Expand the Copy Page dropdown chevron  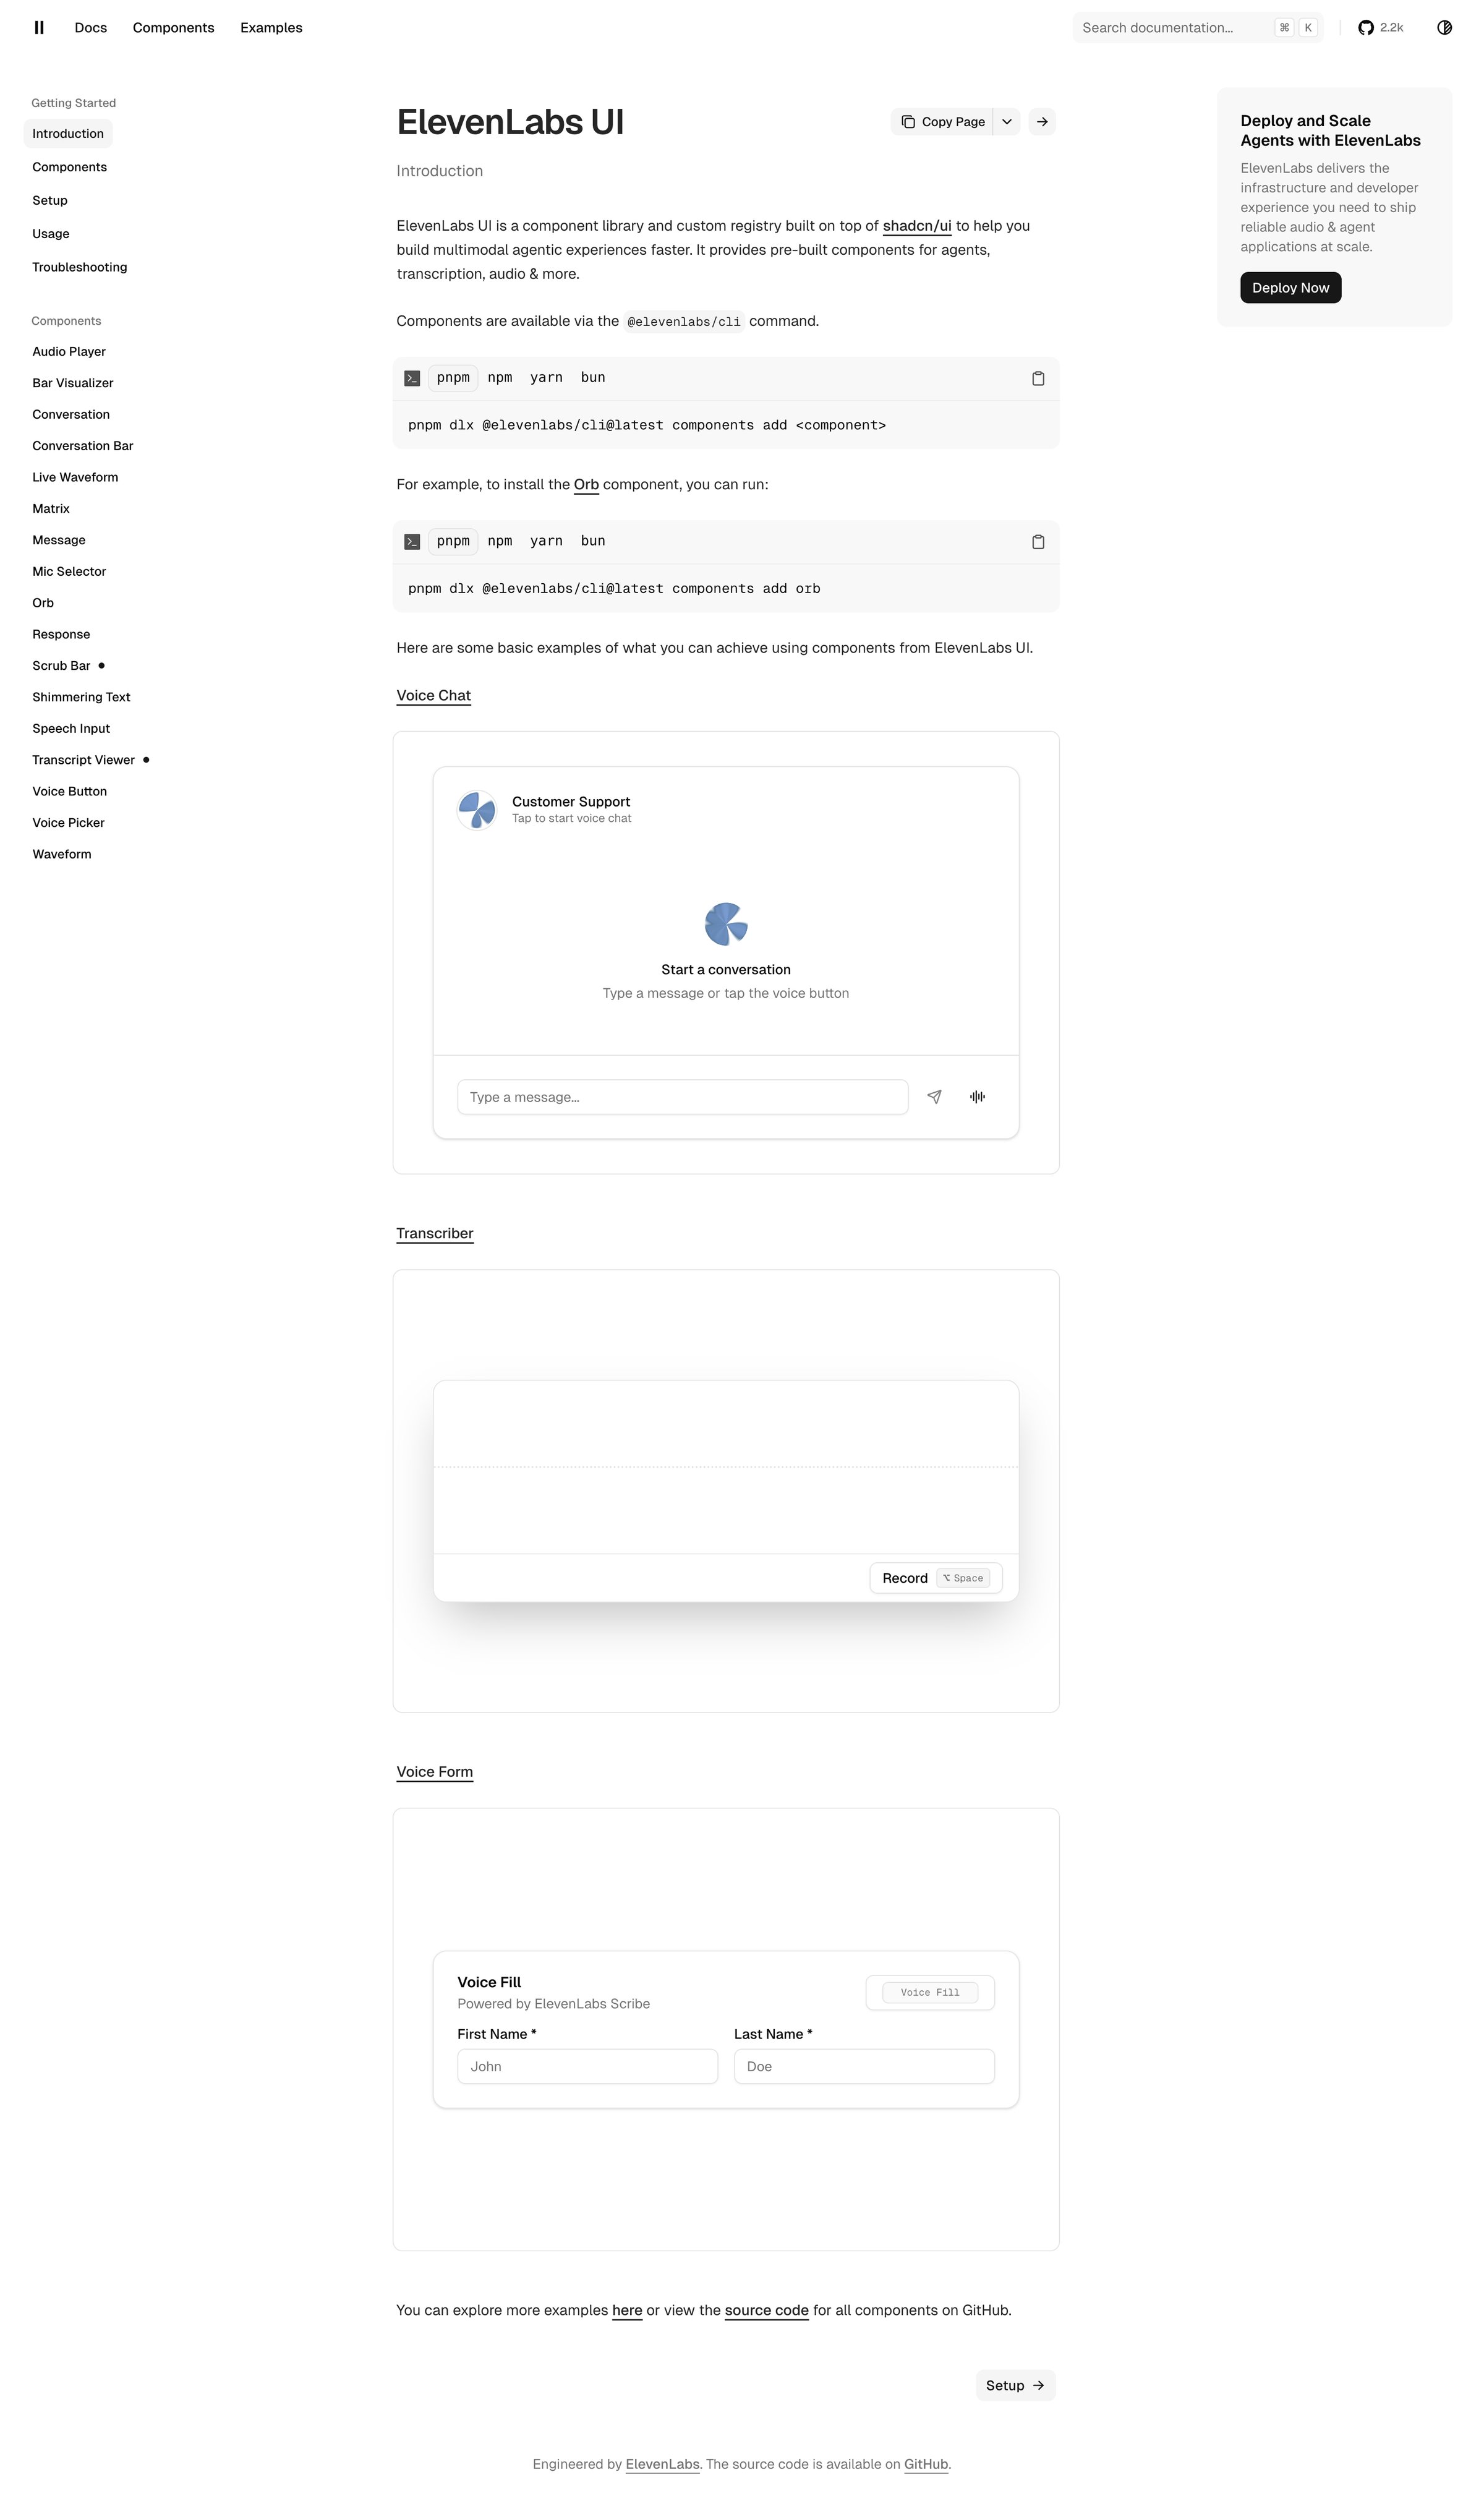point(1007,122)
